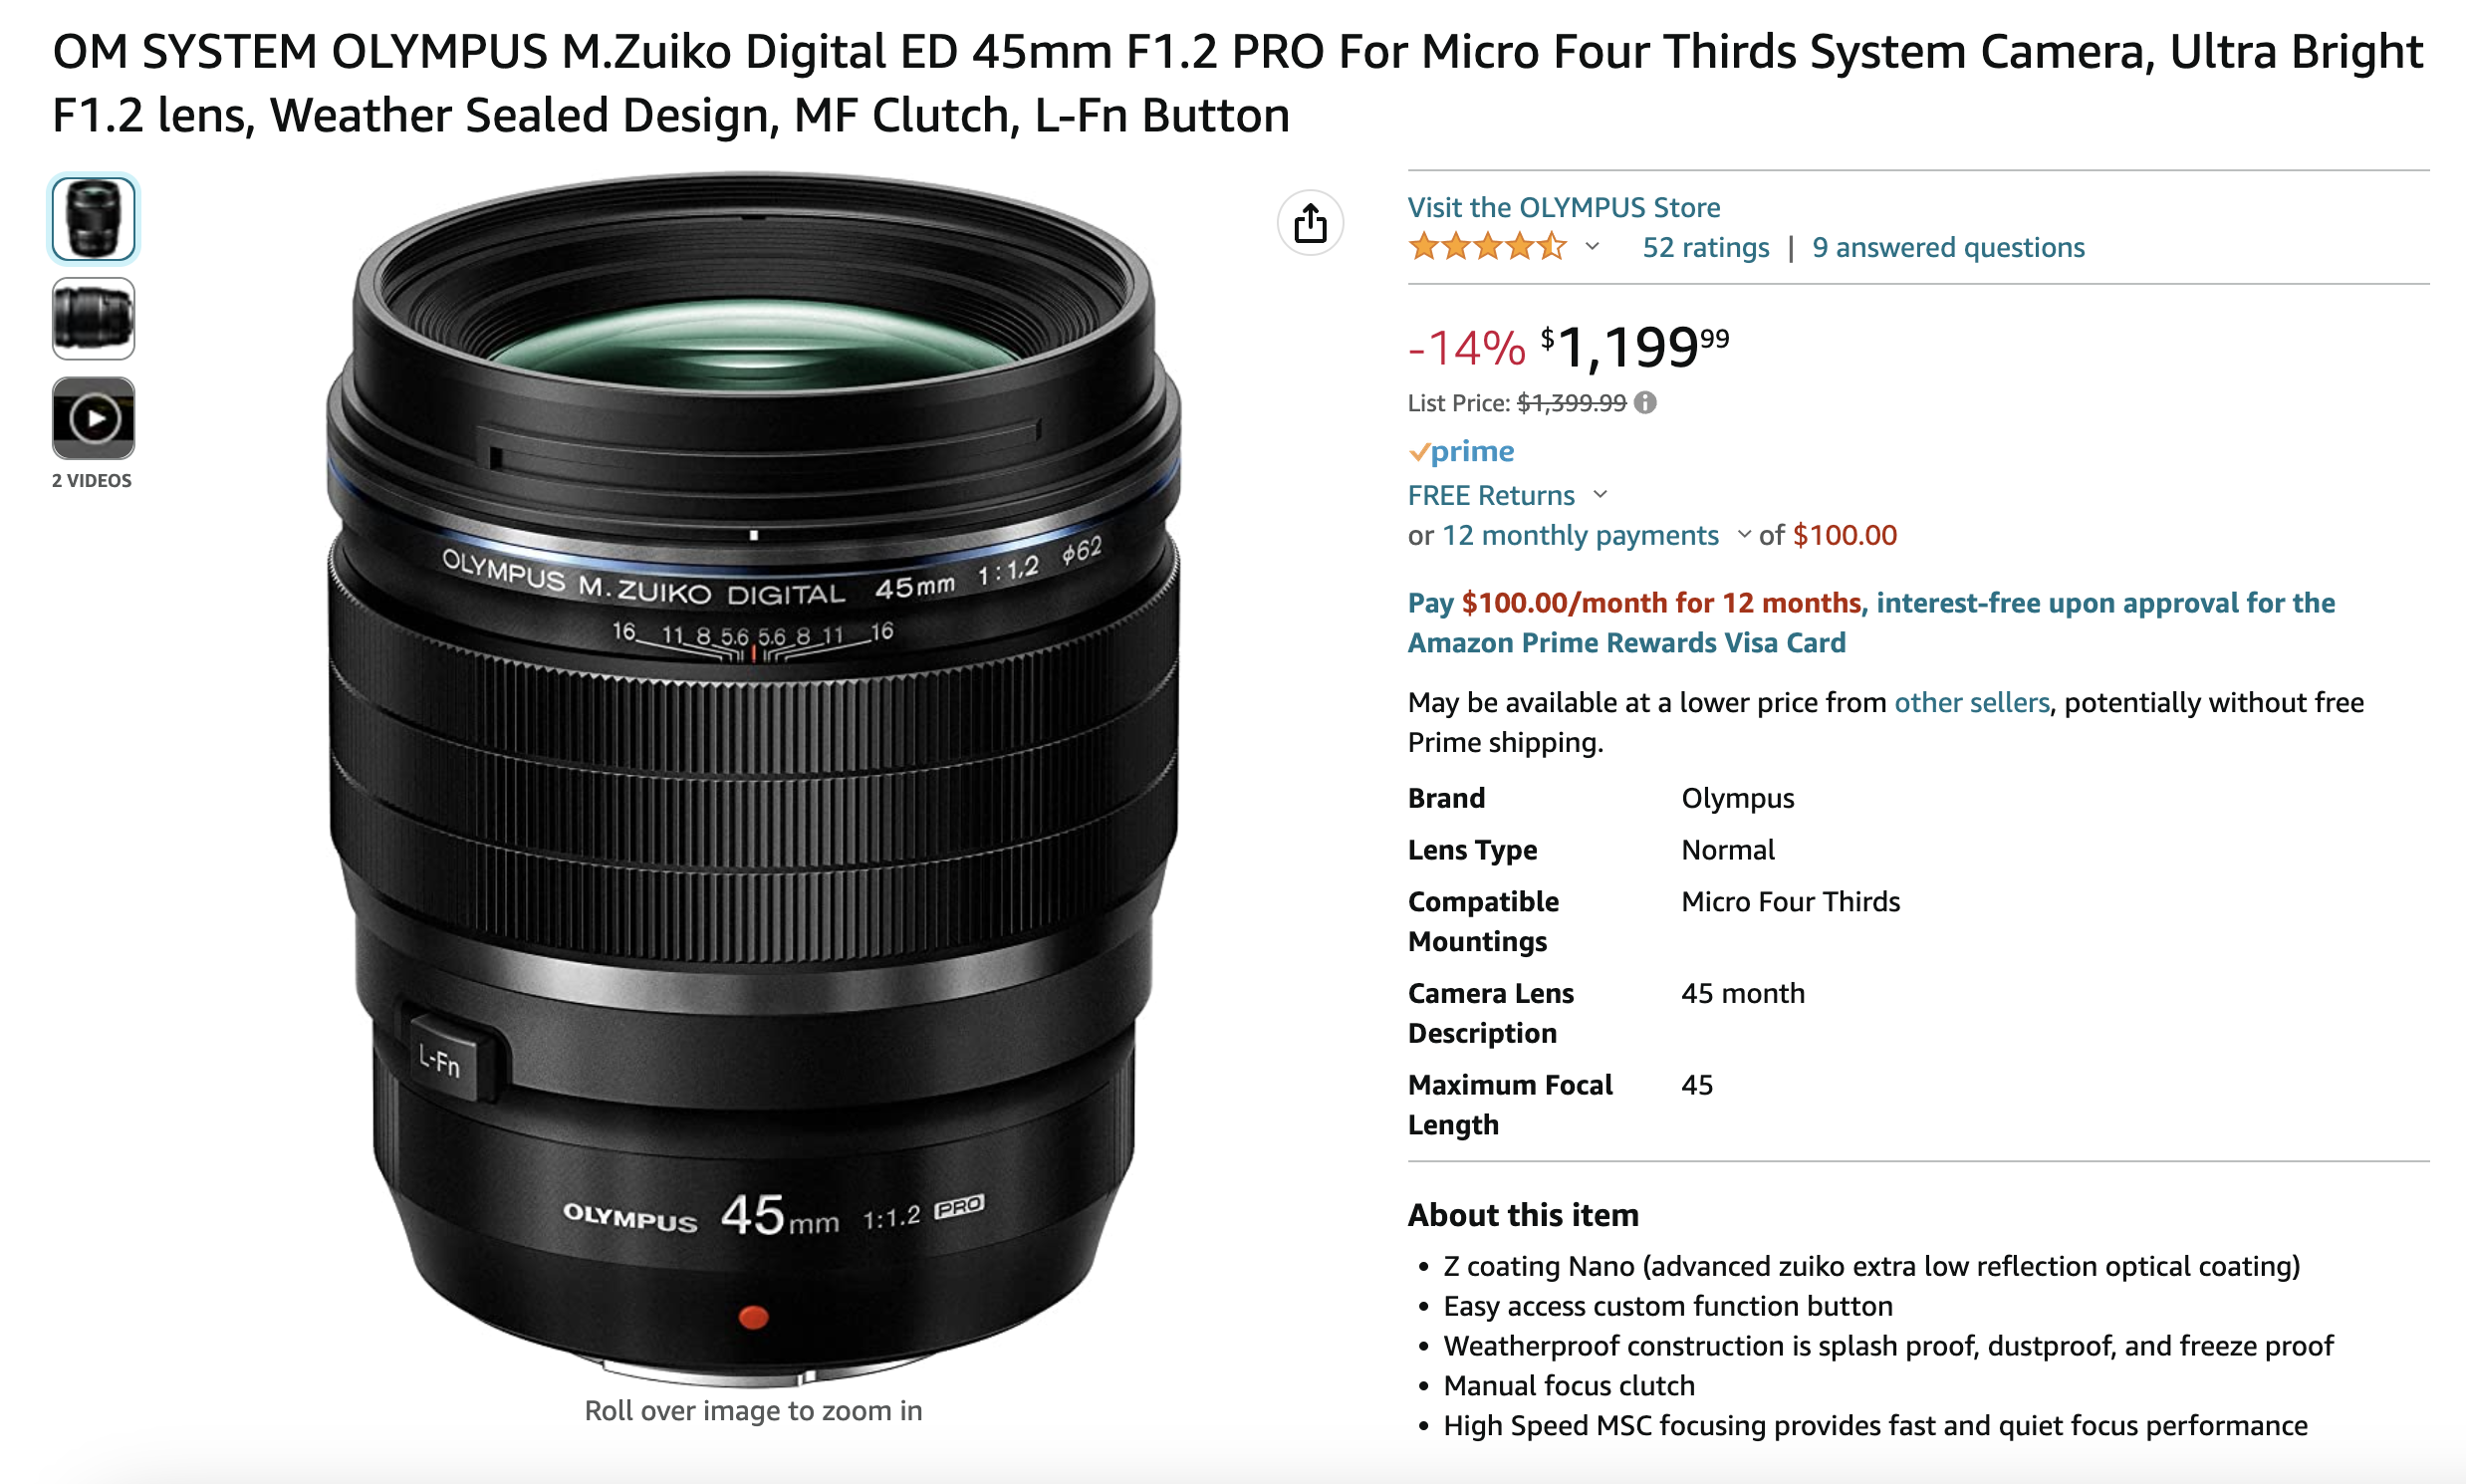The image size is (2466, 1484).
Task: Expand the FREE Returns dropdown arrow
Action: coord(1600,494)
